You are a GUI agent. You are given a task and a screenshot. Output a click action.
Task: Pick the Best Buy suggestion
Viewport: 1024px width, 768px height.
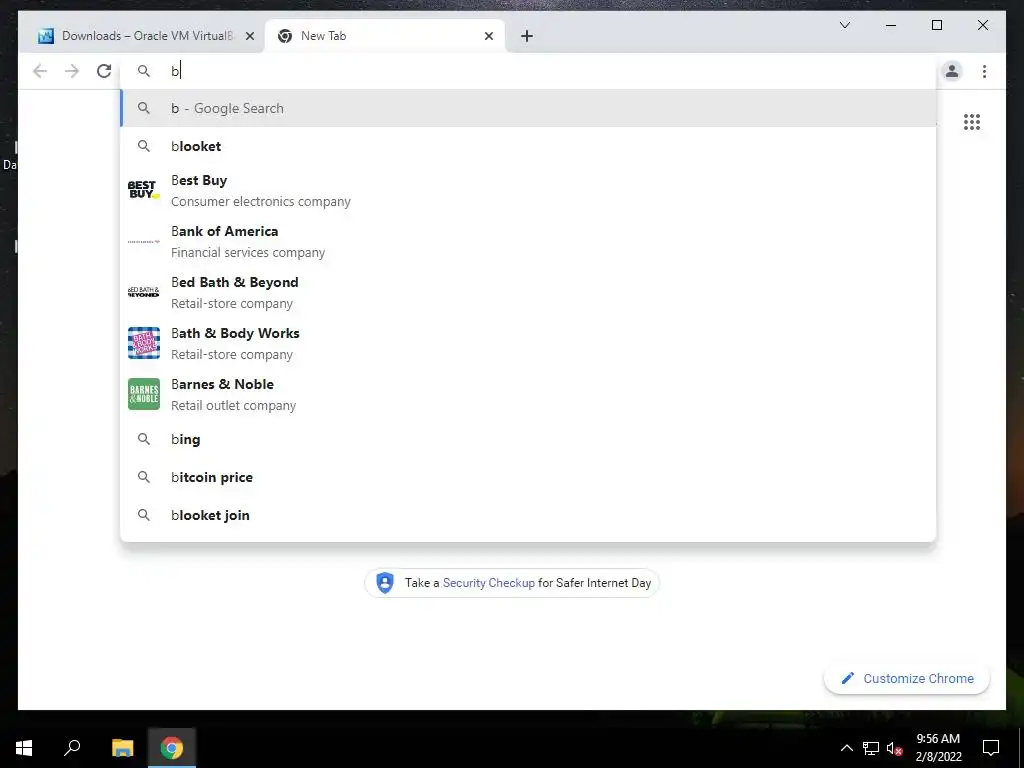(528, 191)
